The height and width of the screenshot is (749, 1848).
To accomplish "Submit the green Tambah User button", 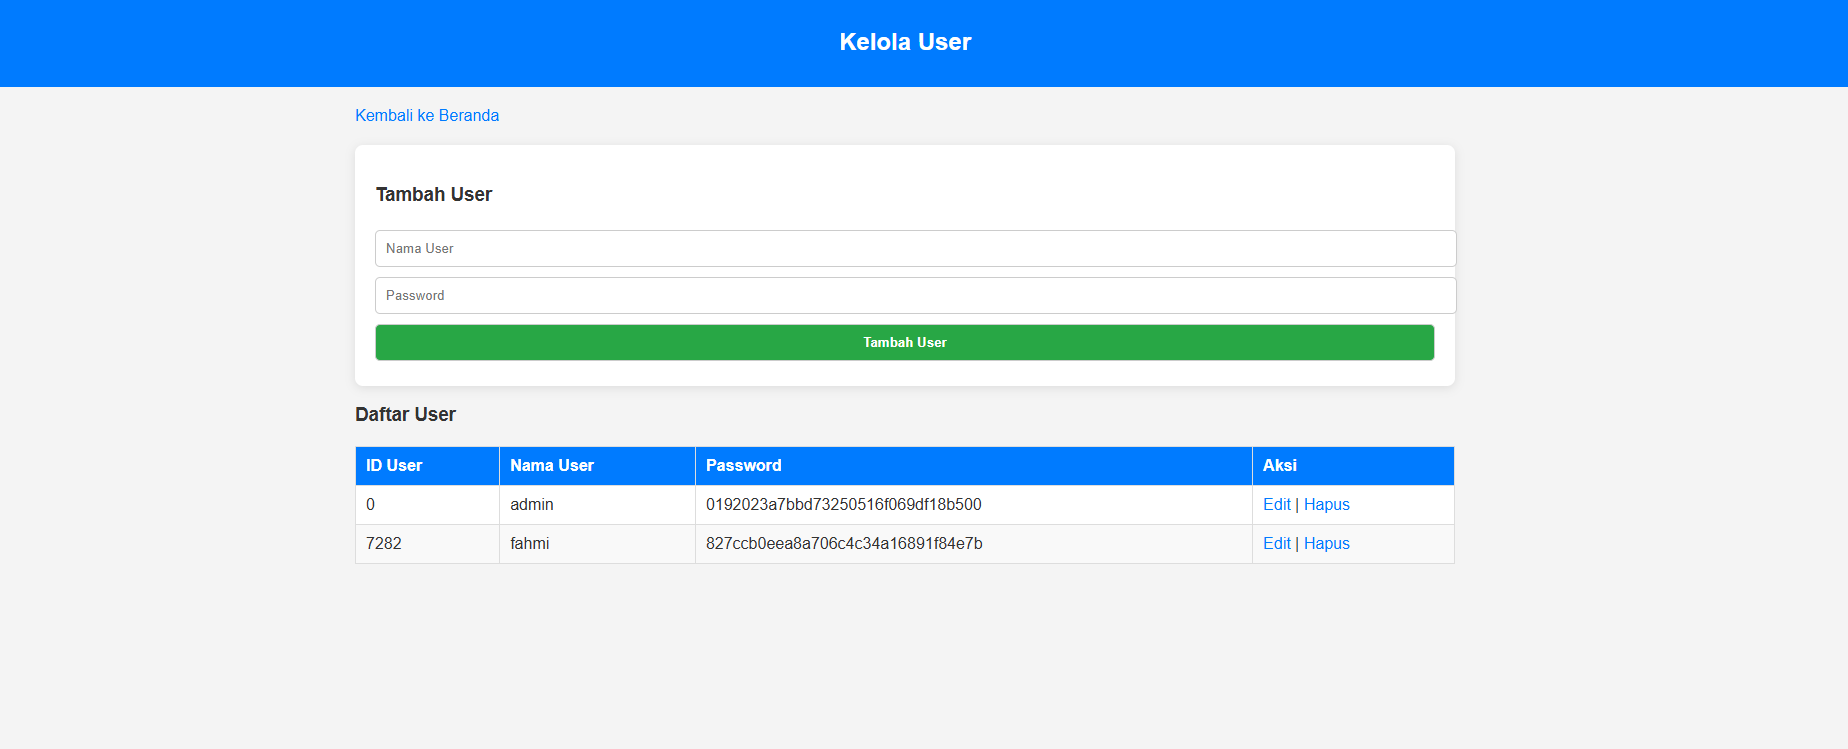I will pyautogui.click(x=905, y=343).
